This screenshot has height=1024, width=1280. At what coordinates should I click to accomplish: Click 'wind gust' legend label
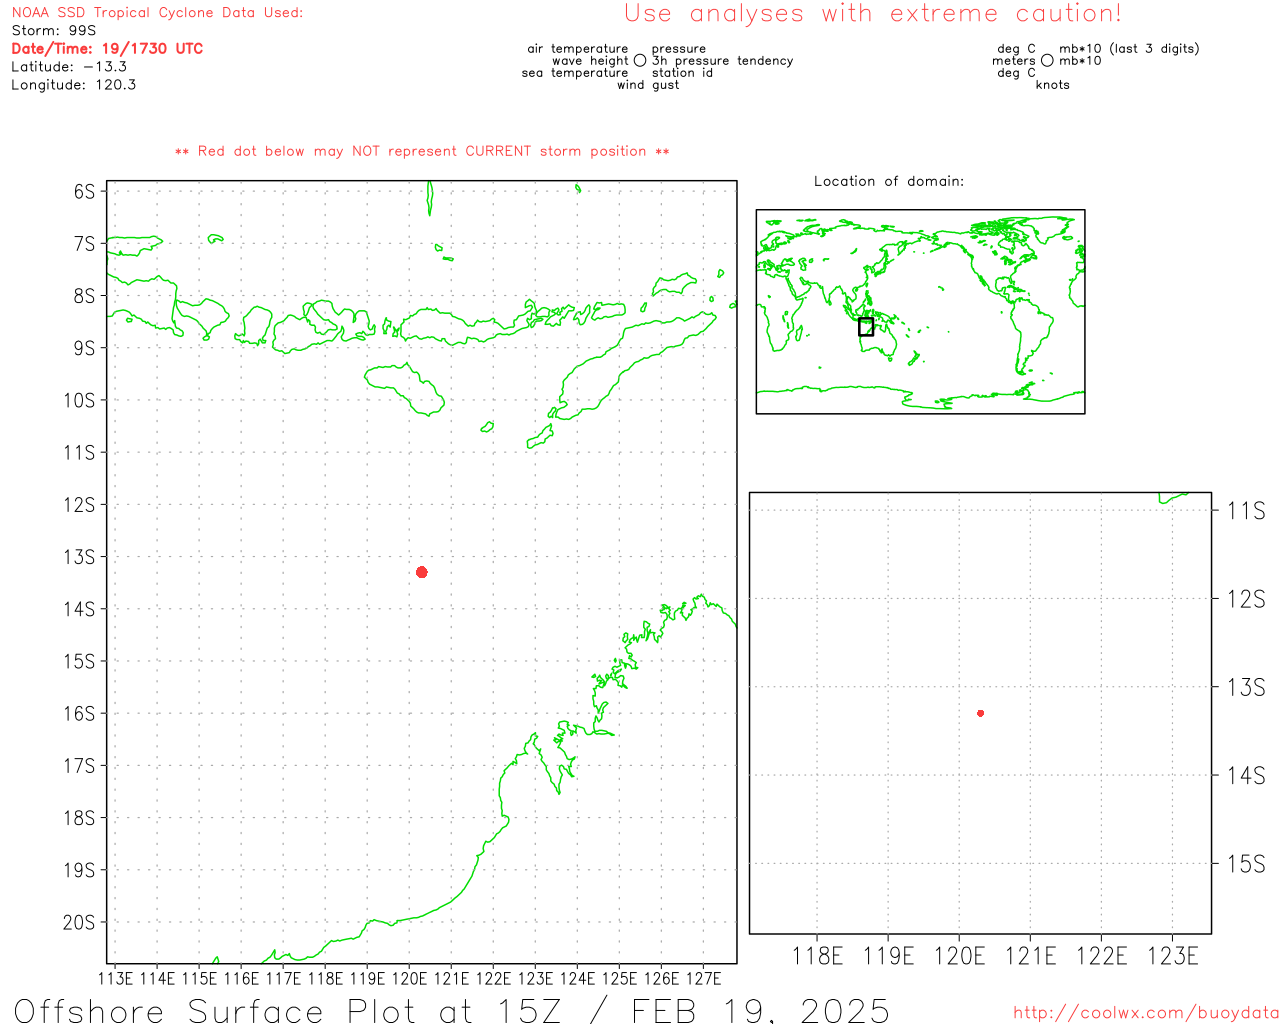(x=648, y=85)
